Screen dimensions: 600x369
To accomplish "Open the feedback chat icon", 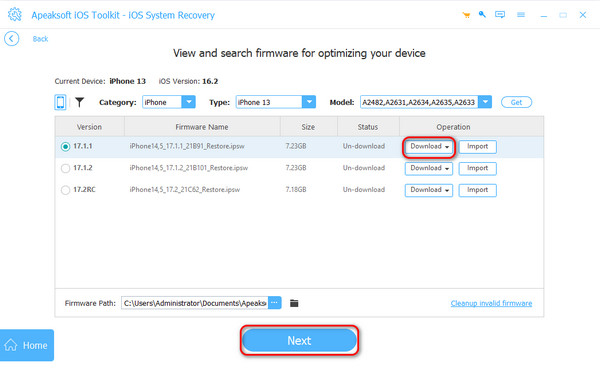I will (x=500, y=15).
